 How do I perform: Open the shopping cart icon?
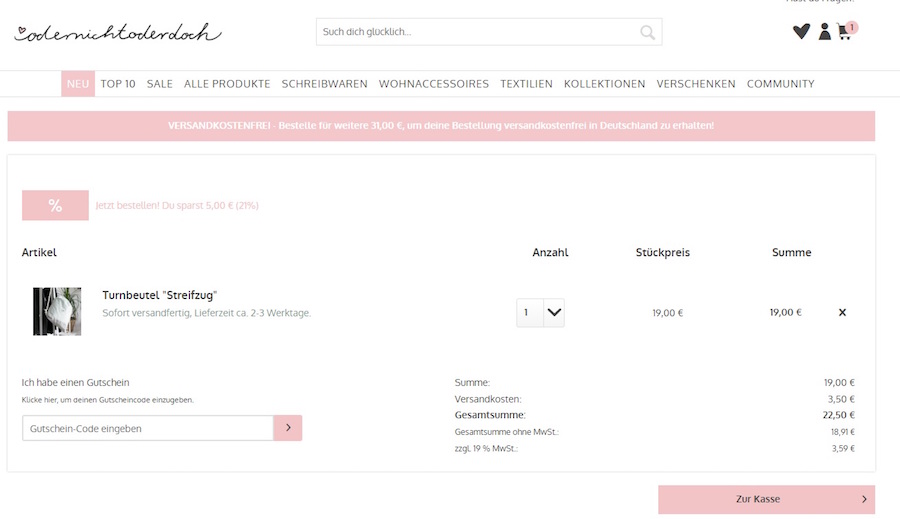tap(845, 32)
